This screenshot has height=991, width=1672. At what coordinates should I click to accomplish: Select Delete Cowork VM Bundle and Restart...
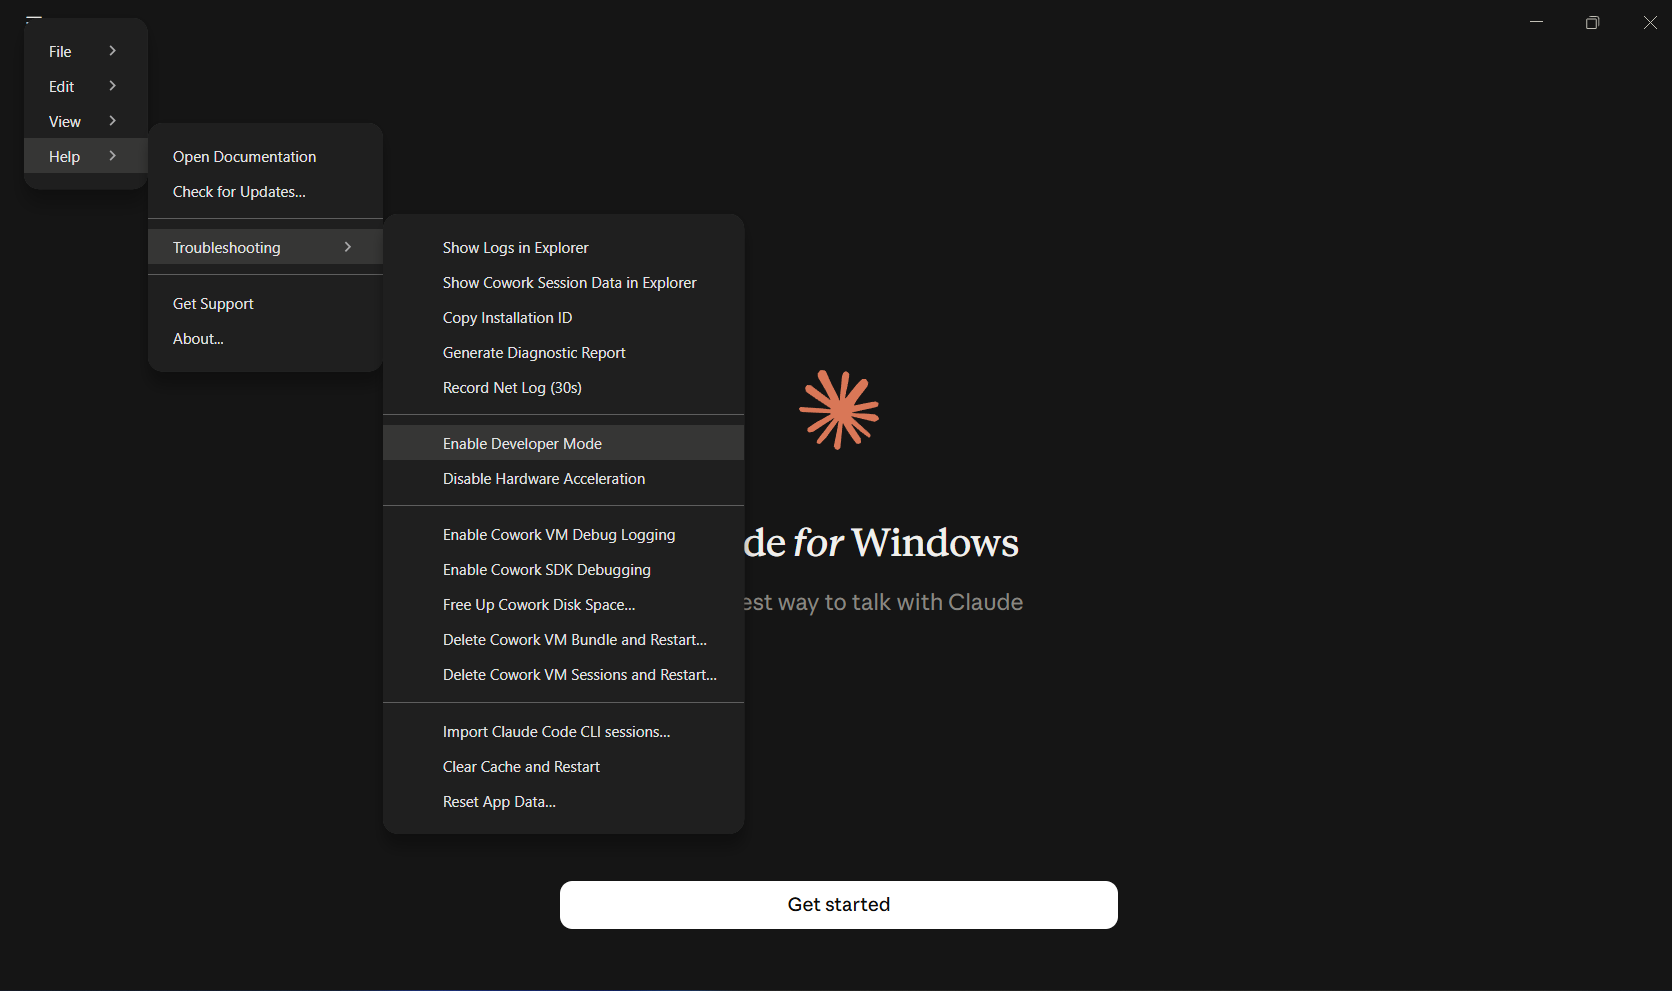[563, 639]
